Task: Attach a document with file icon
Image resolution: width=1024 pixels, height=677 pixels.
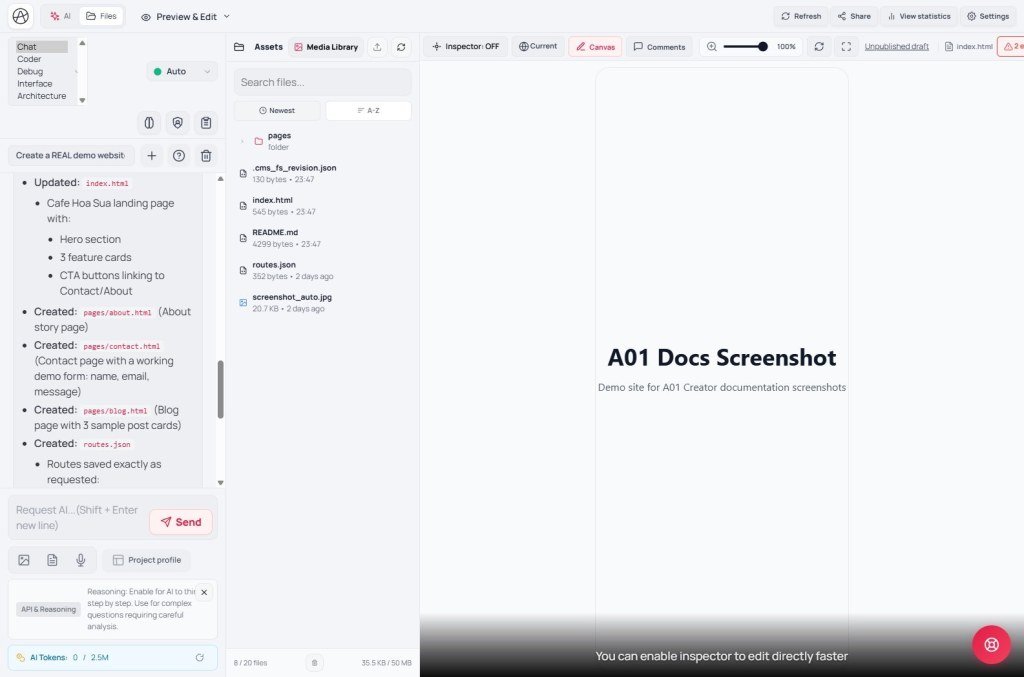Action: 52,560
